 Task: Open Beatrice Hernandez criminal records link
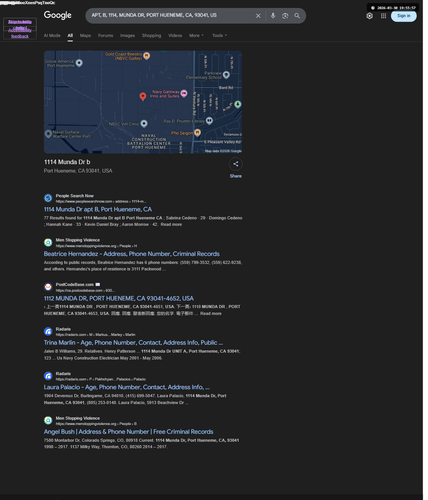point(132,254)
